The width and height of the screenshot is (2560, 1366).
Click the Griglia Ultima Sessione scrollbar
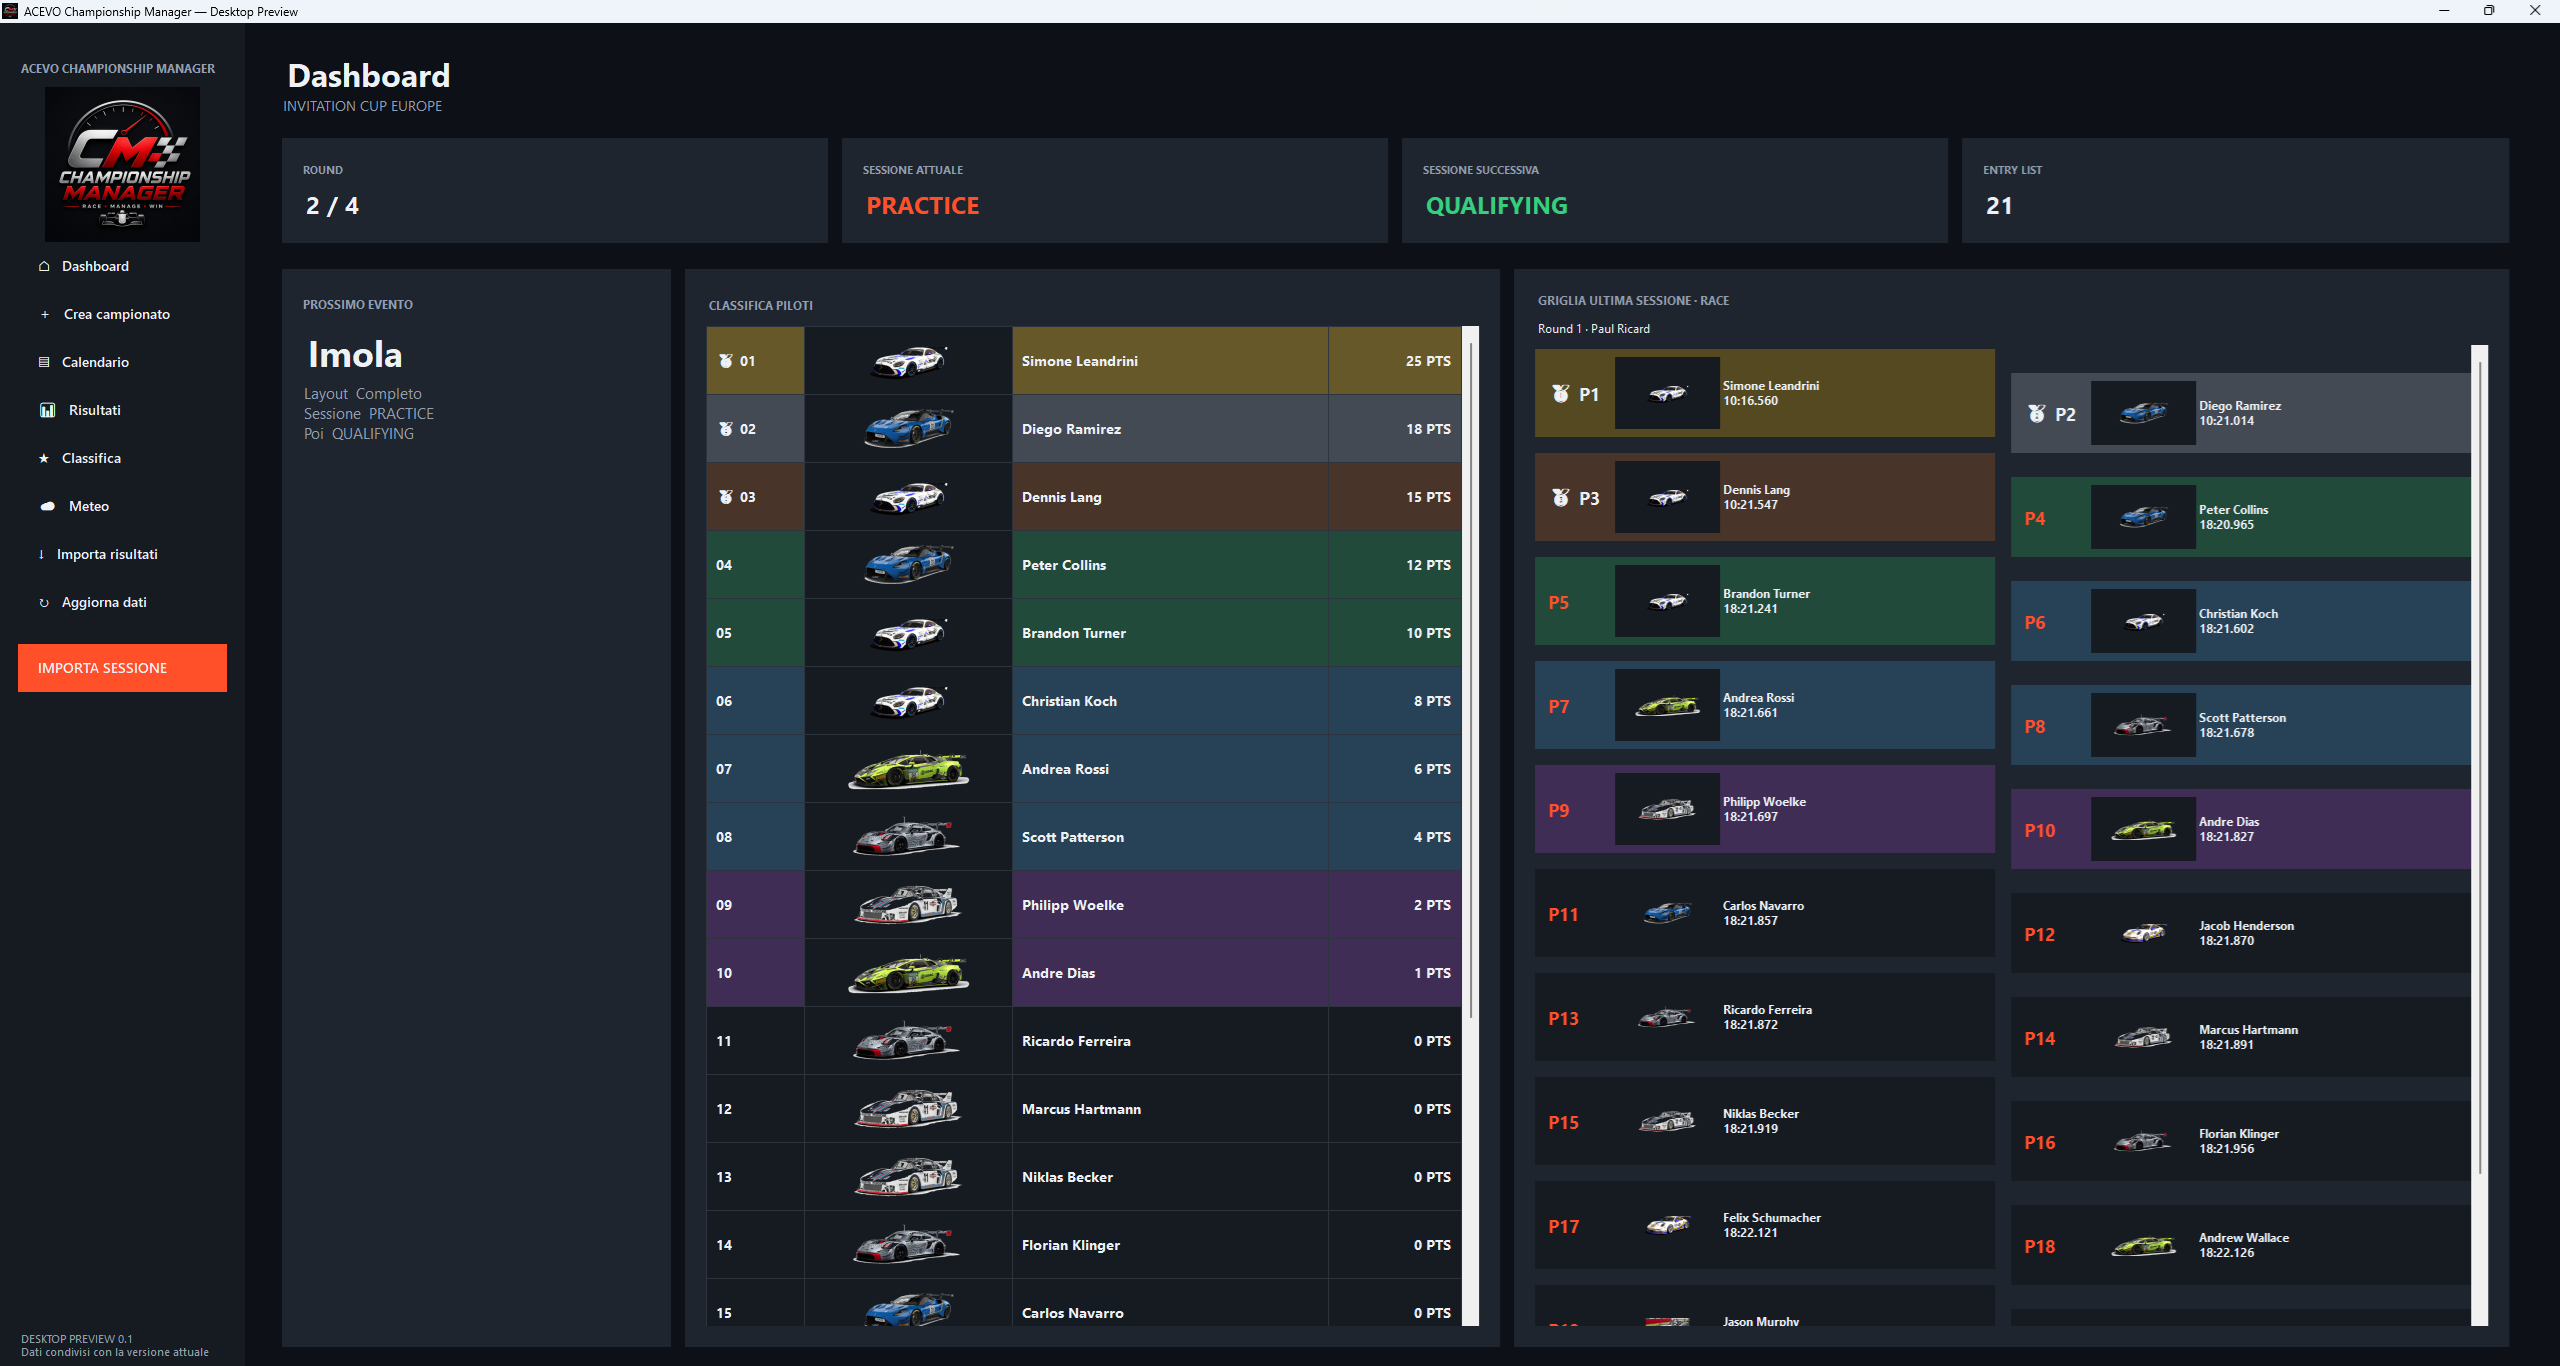[2479, 836]
